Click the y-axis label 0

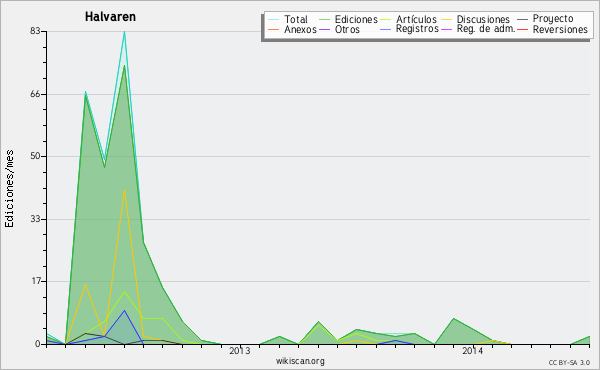[x=38, y=344]
